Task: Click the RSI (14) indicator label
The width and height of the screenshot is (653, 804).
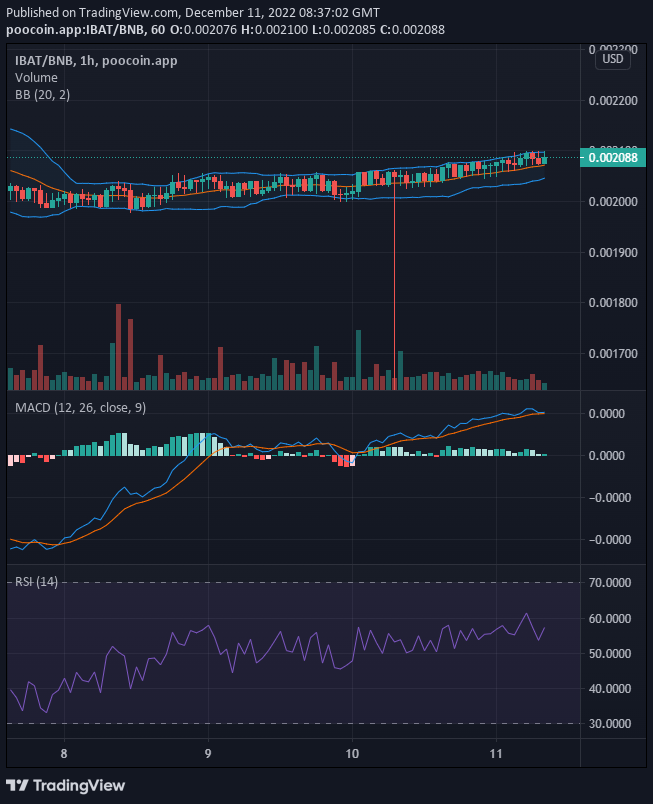Action: tap(36, 581)
